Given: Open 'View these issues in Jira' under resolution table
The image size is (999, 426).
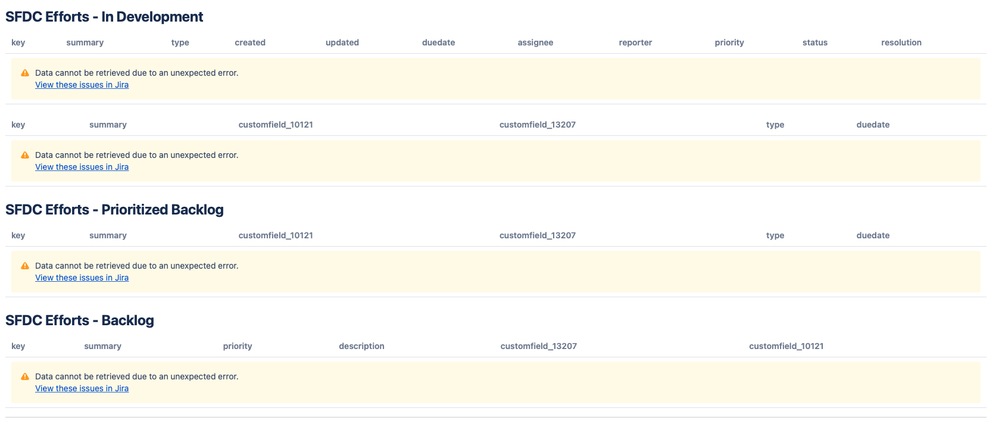Looking at the screenshot, I should [82, 85].
